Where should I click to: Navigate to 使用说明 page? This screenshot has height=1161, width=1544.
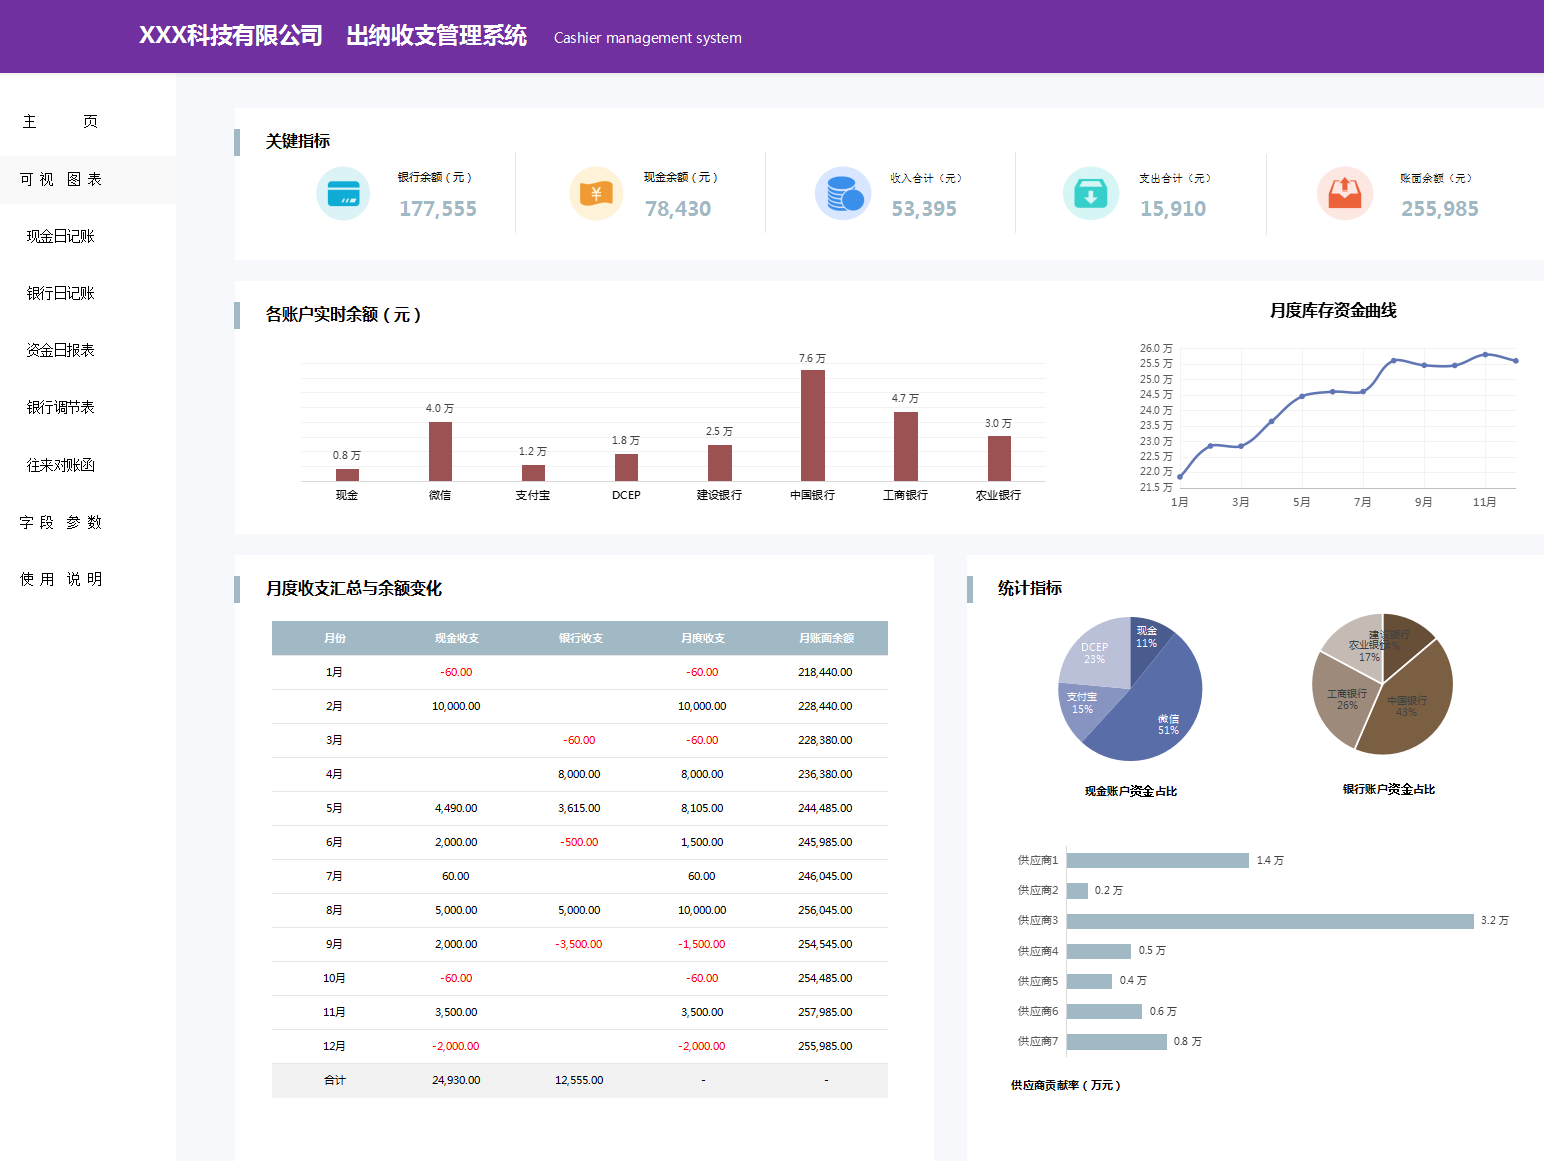pos(60,579)
